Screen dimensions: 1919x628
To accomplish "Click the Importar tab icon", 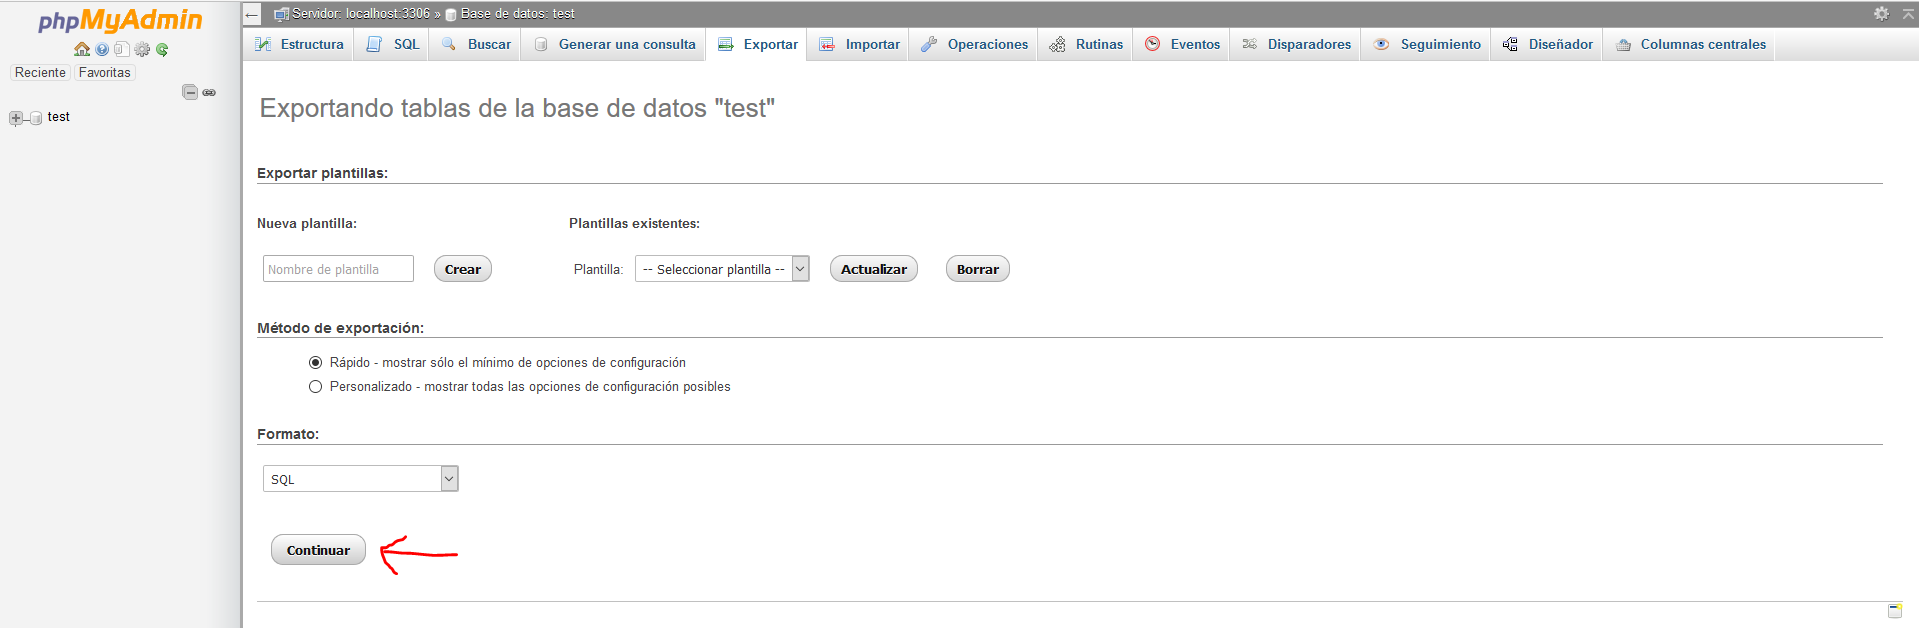I will 827,44.
